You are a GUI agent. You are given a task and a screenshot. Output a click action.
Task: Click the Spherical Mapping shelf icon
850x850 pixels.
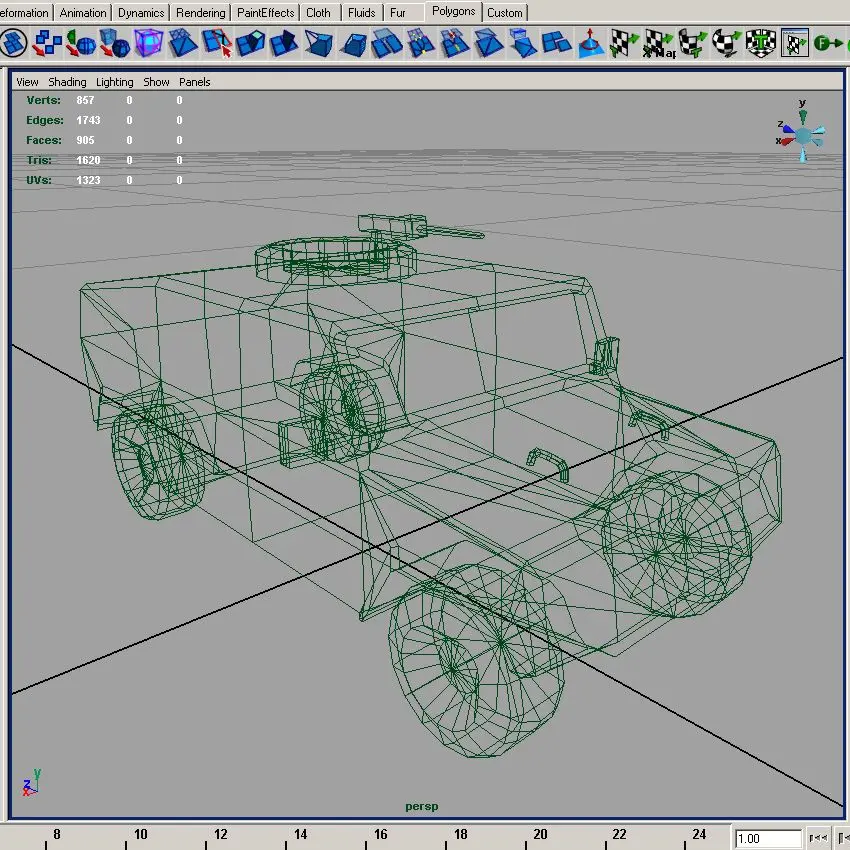[726, 43]
